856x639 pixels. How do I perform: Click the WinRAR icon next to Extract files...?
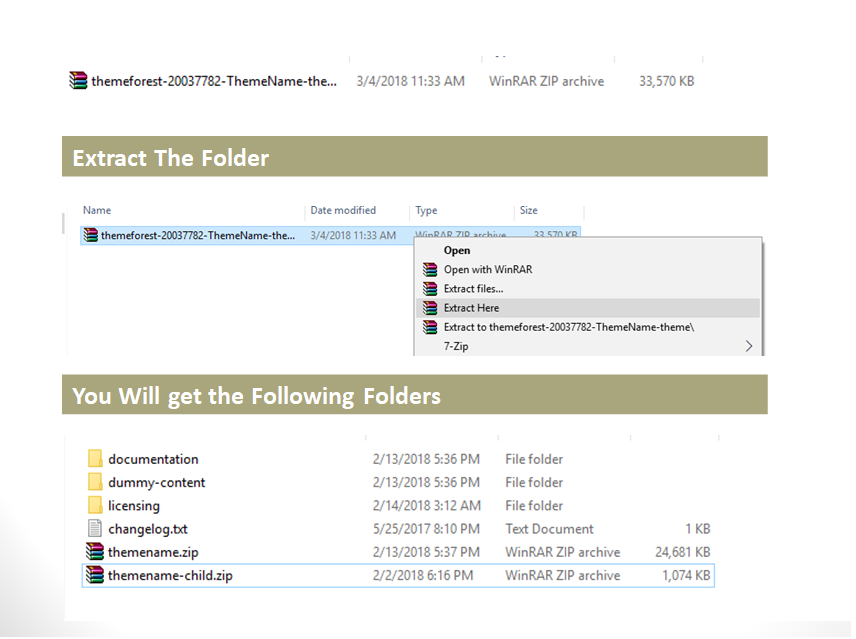(x=430, y=289)
